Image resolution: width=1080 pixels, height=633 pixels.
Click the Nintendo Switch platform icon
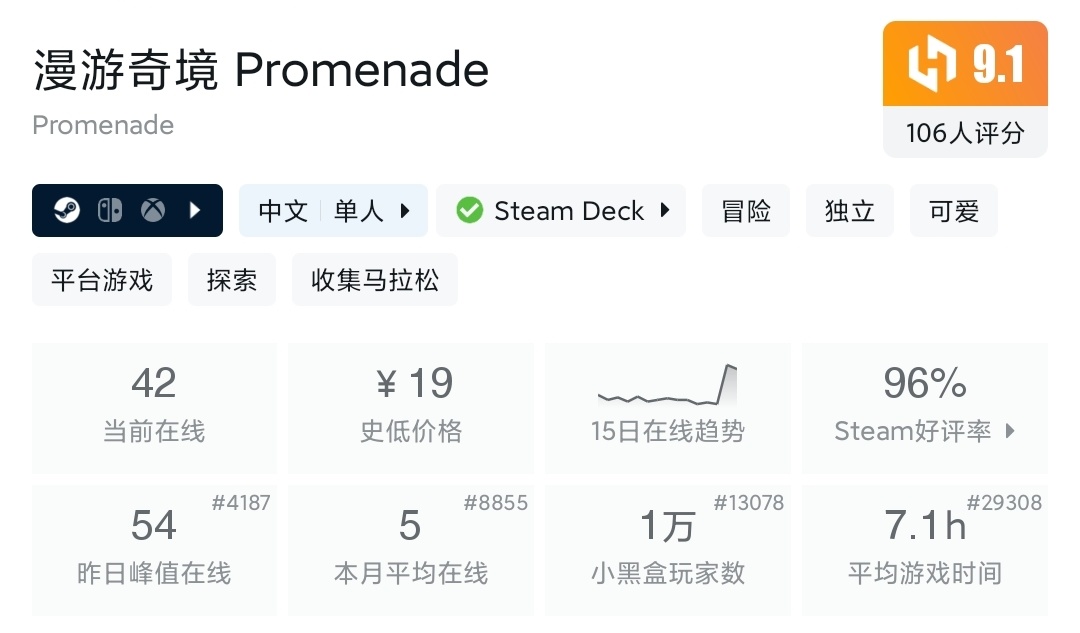[x=110, y=211]
